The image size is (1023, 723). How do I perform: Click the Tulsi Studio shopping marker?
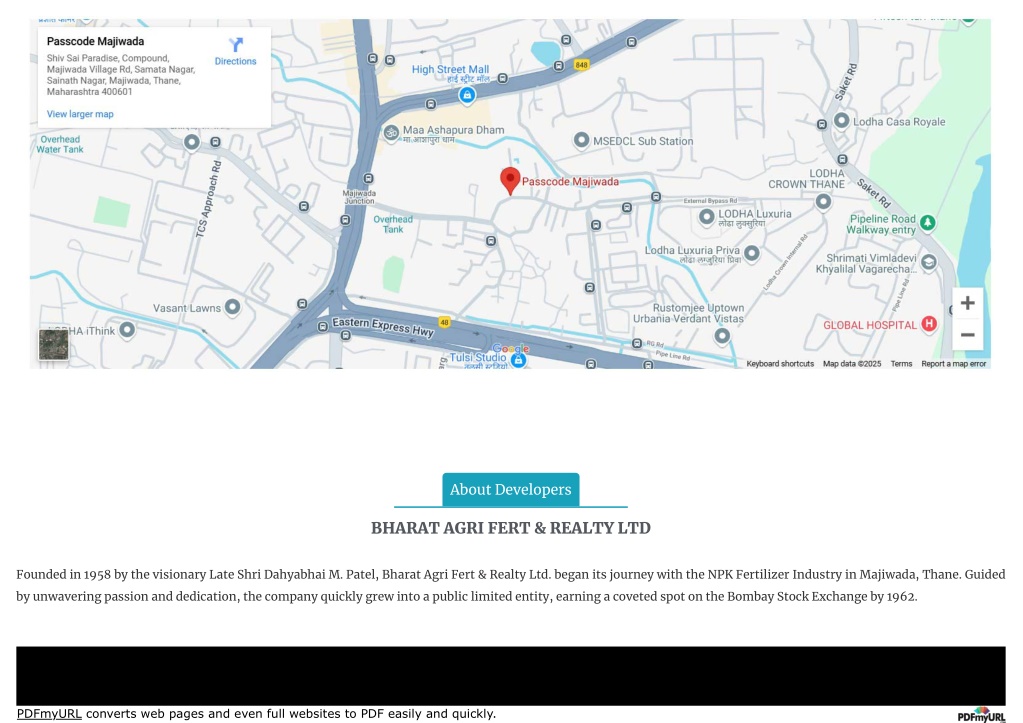pyautogui.click(x=518, y=360)
